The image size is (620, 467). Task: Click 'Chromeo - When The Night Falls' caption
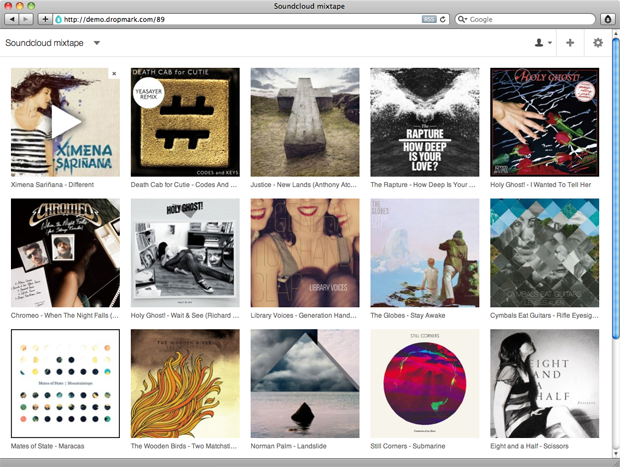(65, 316)
